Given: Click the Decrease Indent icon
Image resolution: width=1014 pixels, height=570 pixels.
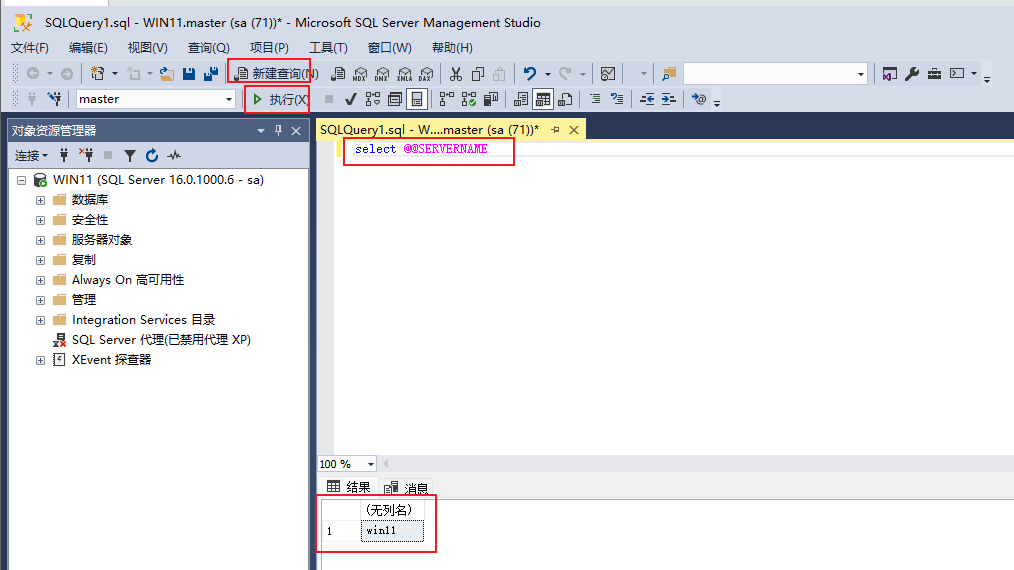Looking at the screenshot, I should pyautogui.click(x=647, y=99).
